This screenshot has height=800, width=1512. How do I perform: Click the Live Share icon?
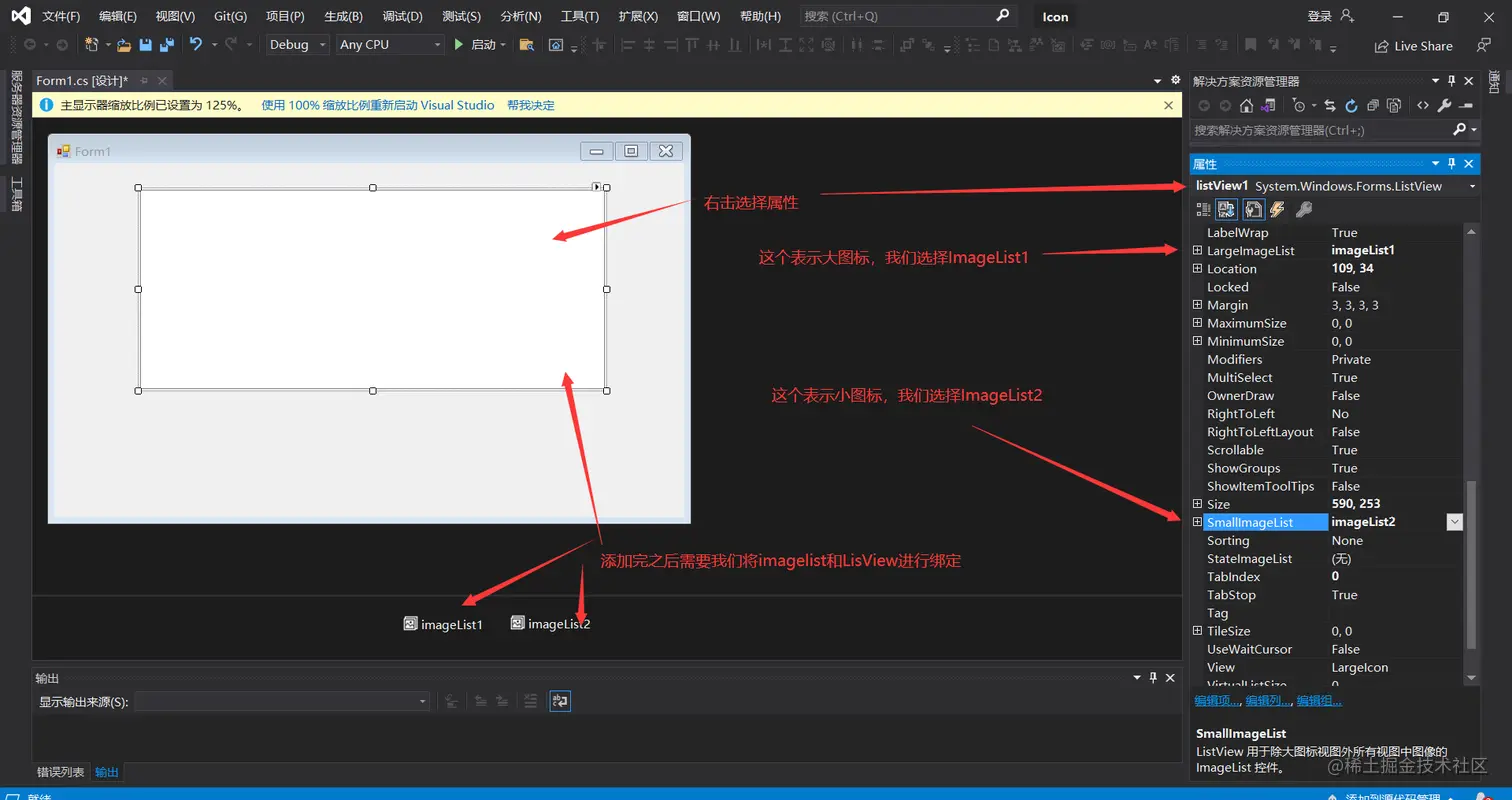(x=1381, y=46)
